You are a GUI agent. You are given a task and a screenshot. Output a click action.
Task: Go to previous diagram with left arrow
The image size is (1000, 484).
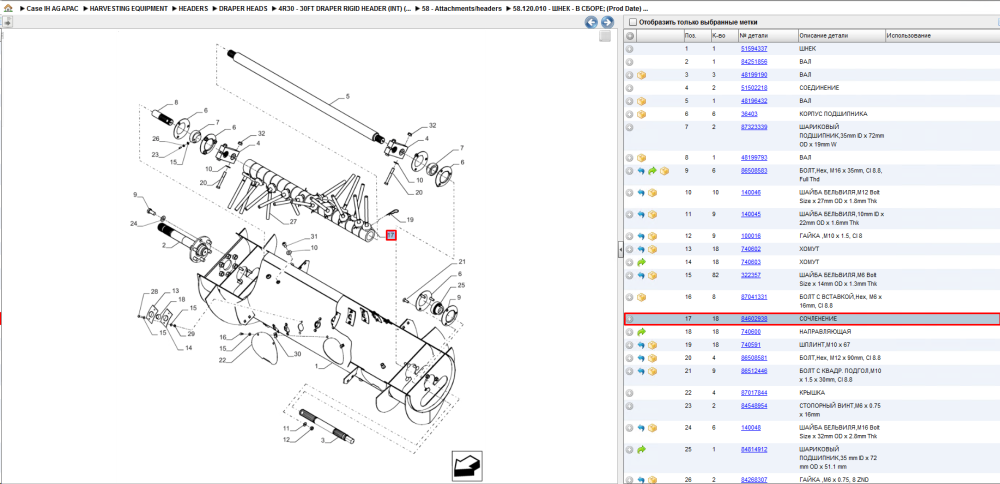[x=591, y=22]
